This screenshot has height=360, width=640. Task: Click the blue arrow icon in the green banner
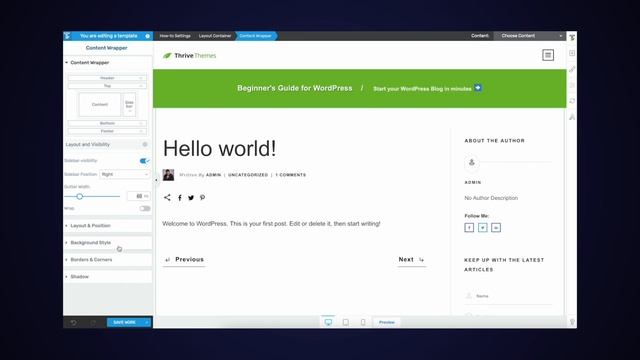click(x=478, y=88)
